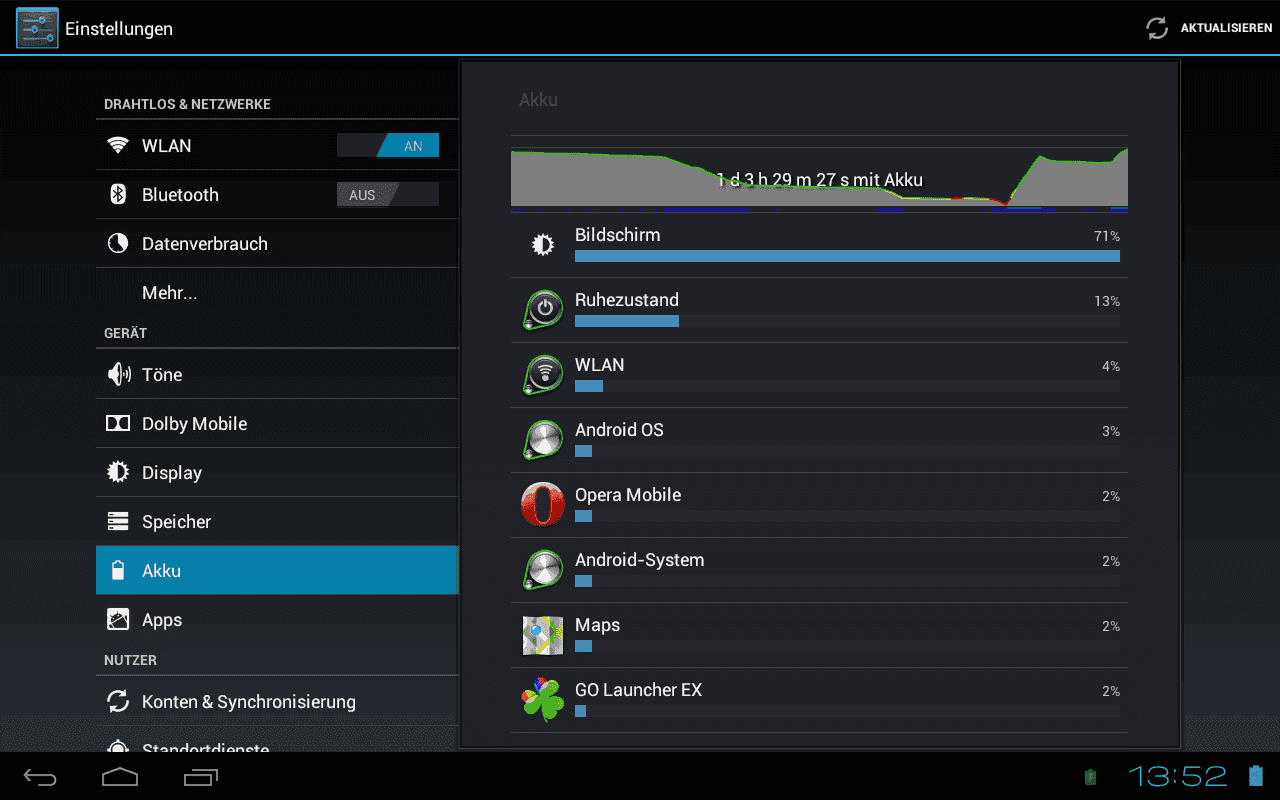The image size is (1280, 800).
Task: Click the Dolby Mobile logo icon
Action: [x=118, y=424]
